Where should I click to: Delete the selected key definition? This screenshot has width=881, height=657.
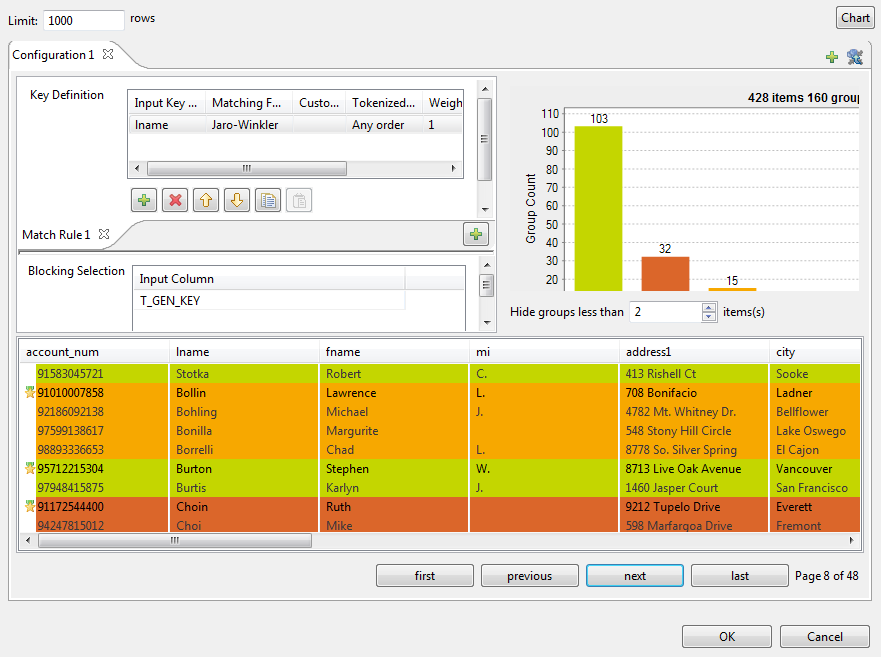pos(175,200)
